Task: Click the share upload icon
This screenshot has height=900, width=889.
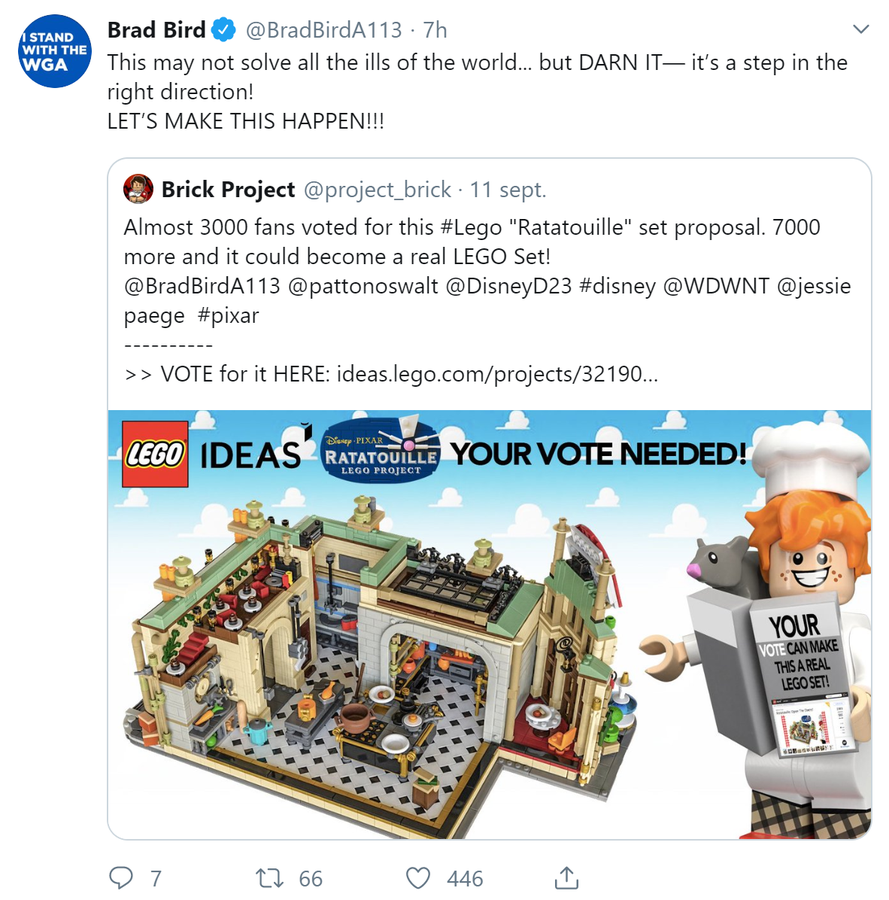Action: [566, 877]
